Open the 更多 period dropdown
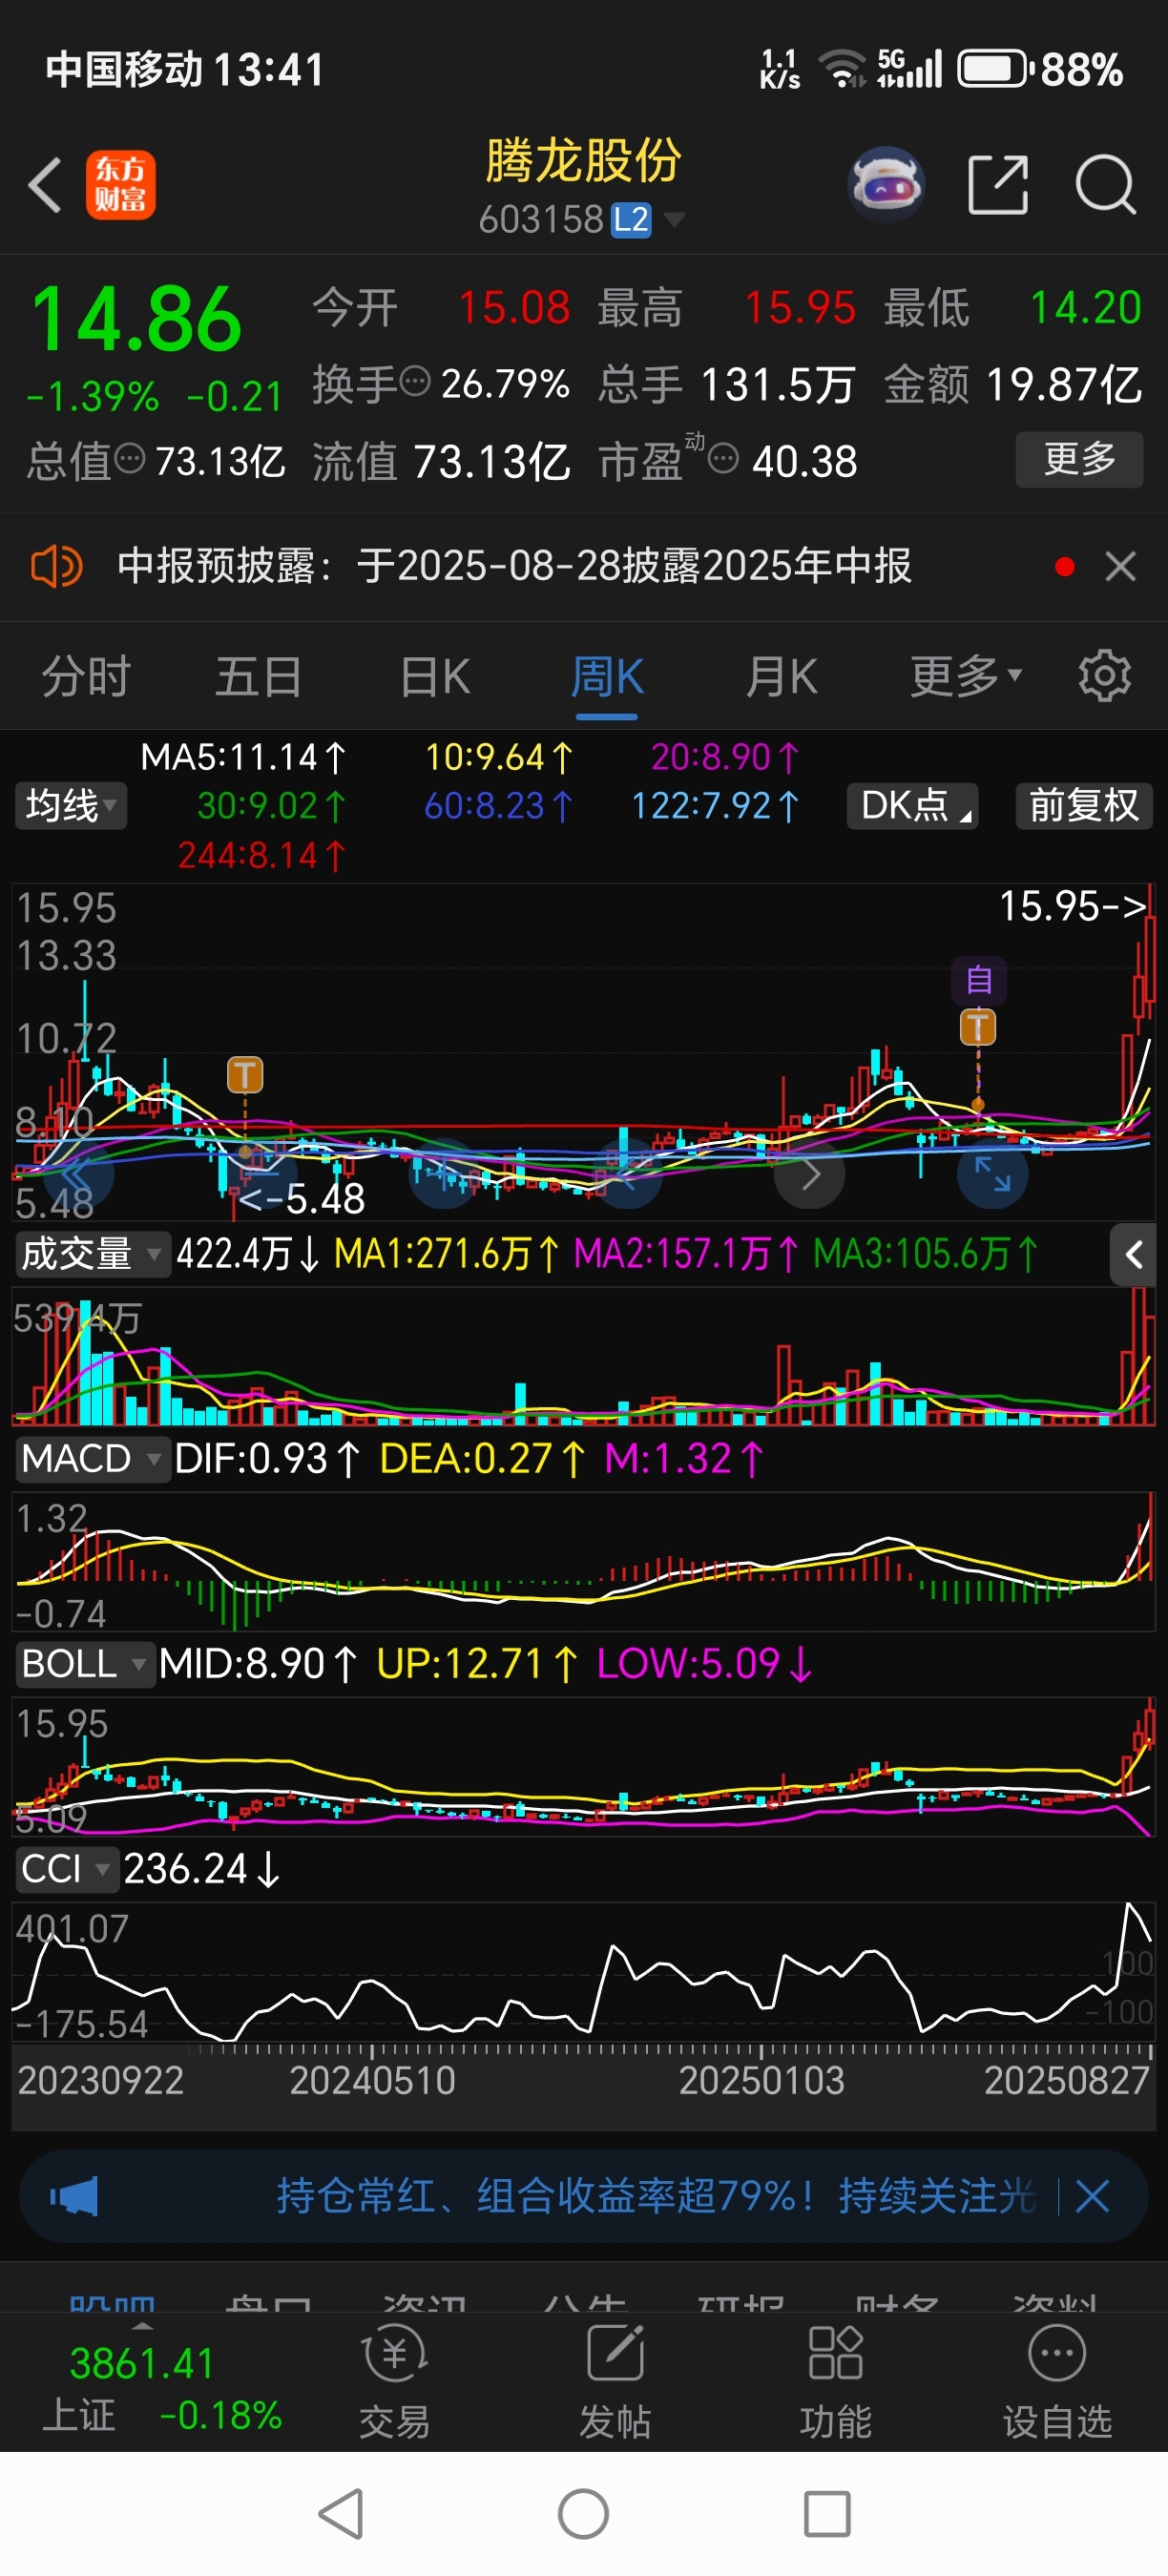This screenshot has height=2576, width=1168. click(x=965, y=677)
